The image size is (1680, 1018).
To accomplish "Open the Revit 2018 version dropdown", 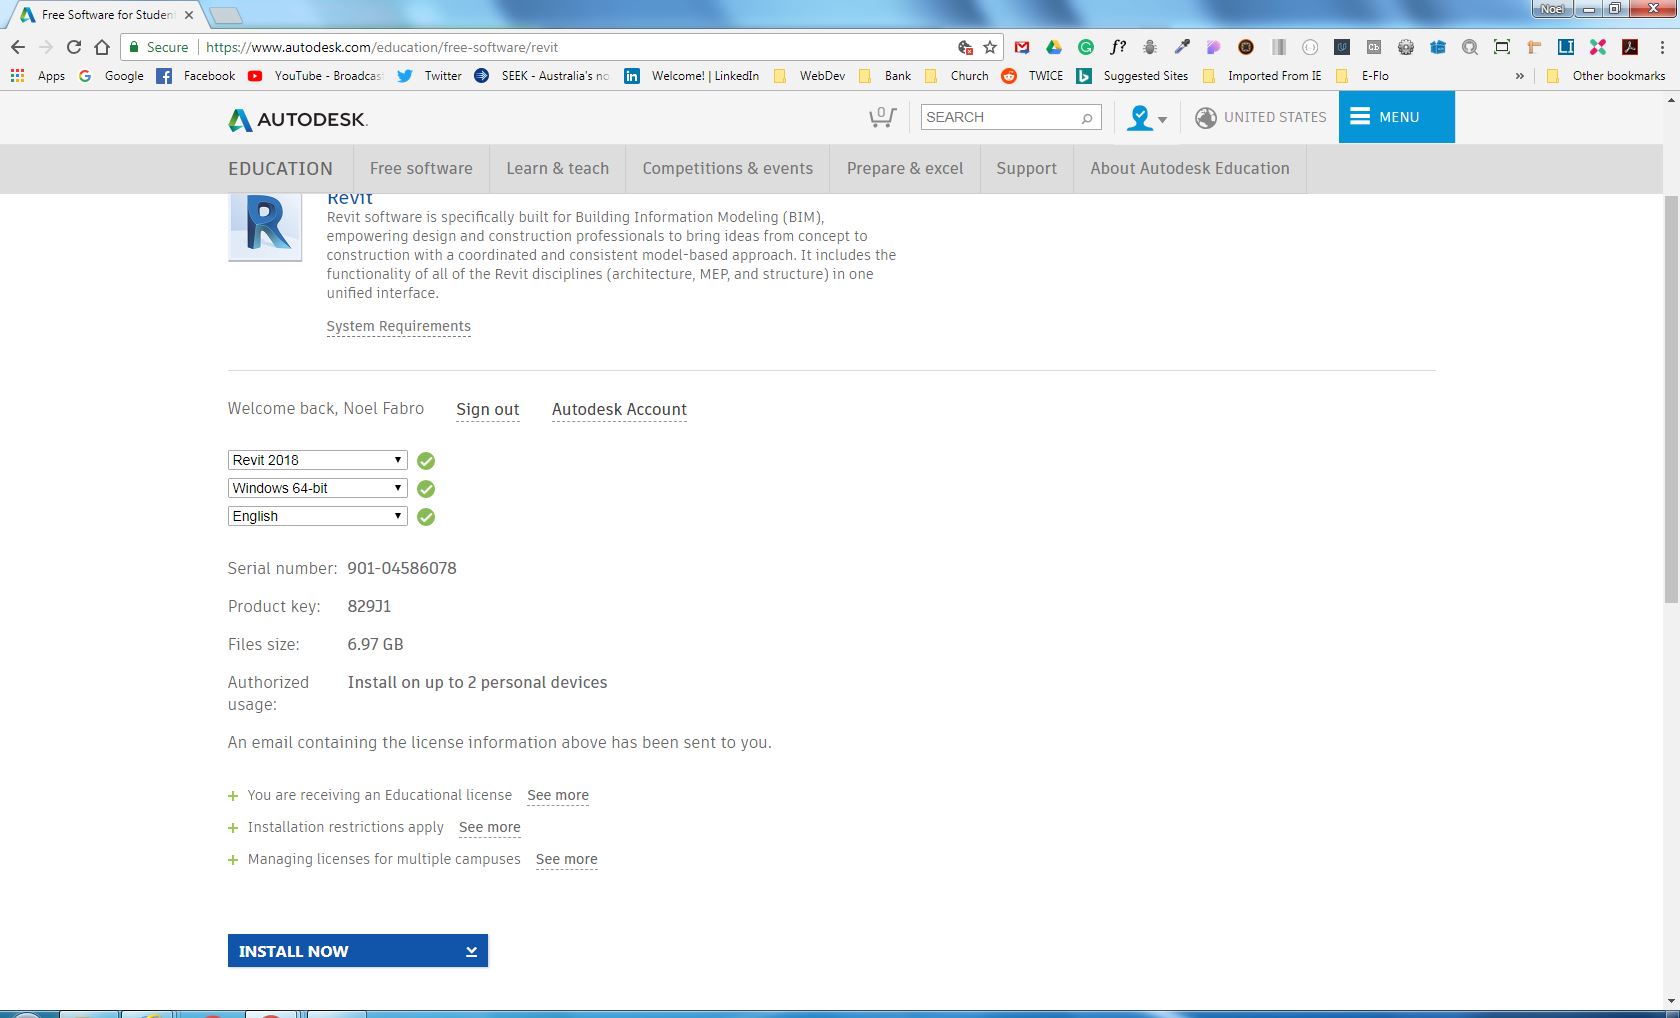I will 317,460.
